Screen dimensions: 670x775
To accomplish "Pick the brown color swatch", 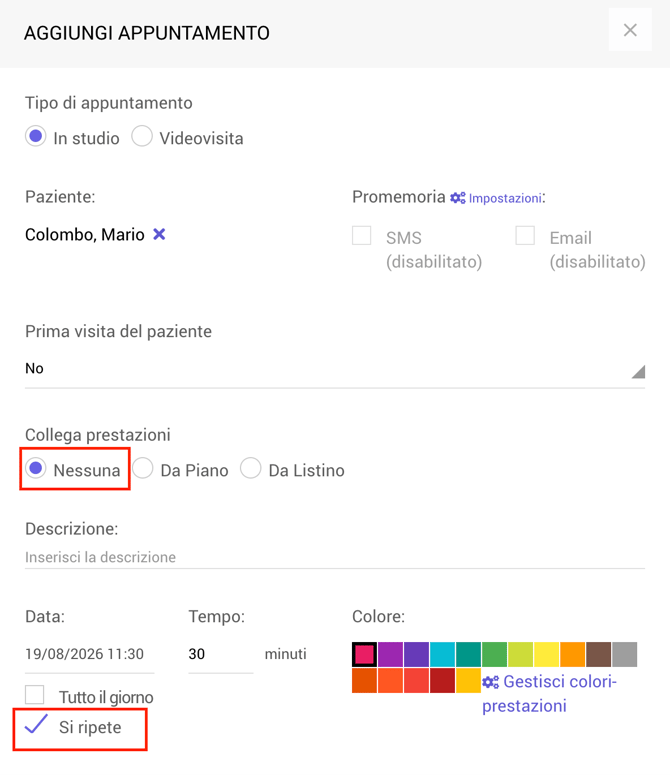I will (x=598, y=654).
